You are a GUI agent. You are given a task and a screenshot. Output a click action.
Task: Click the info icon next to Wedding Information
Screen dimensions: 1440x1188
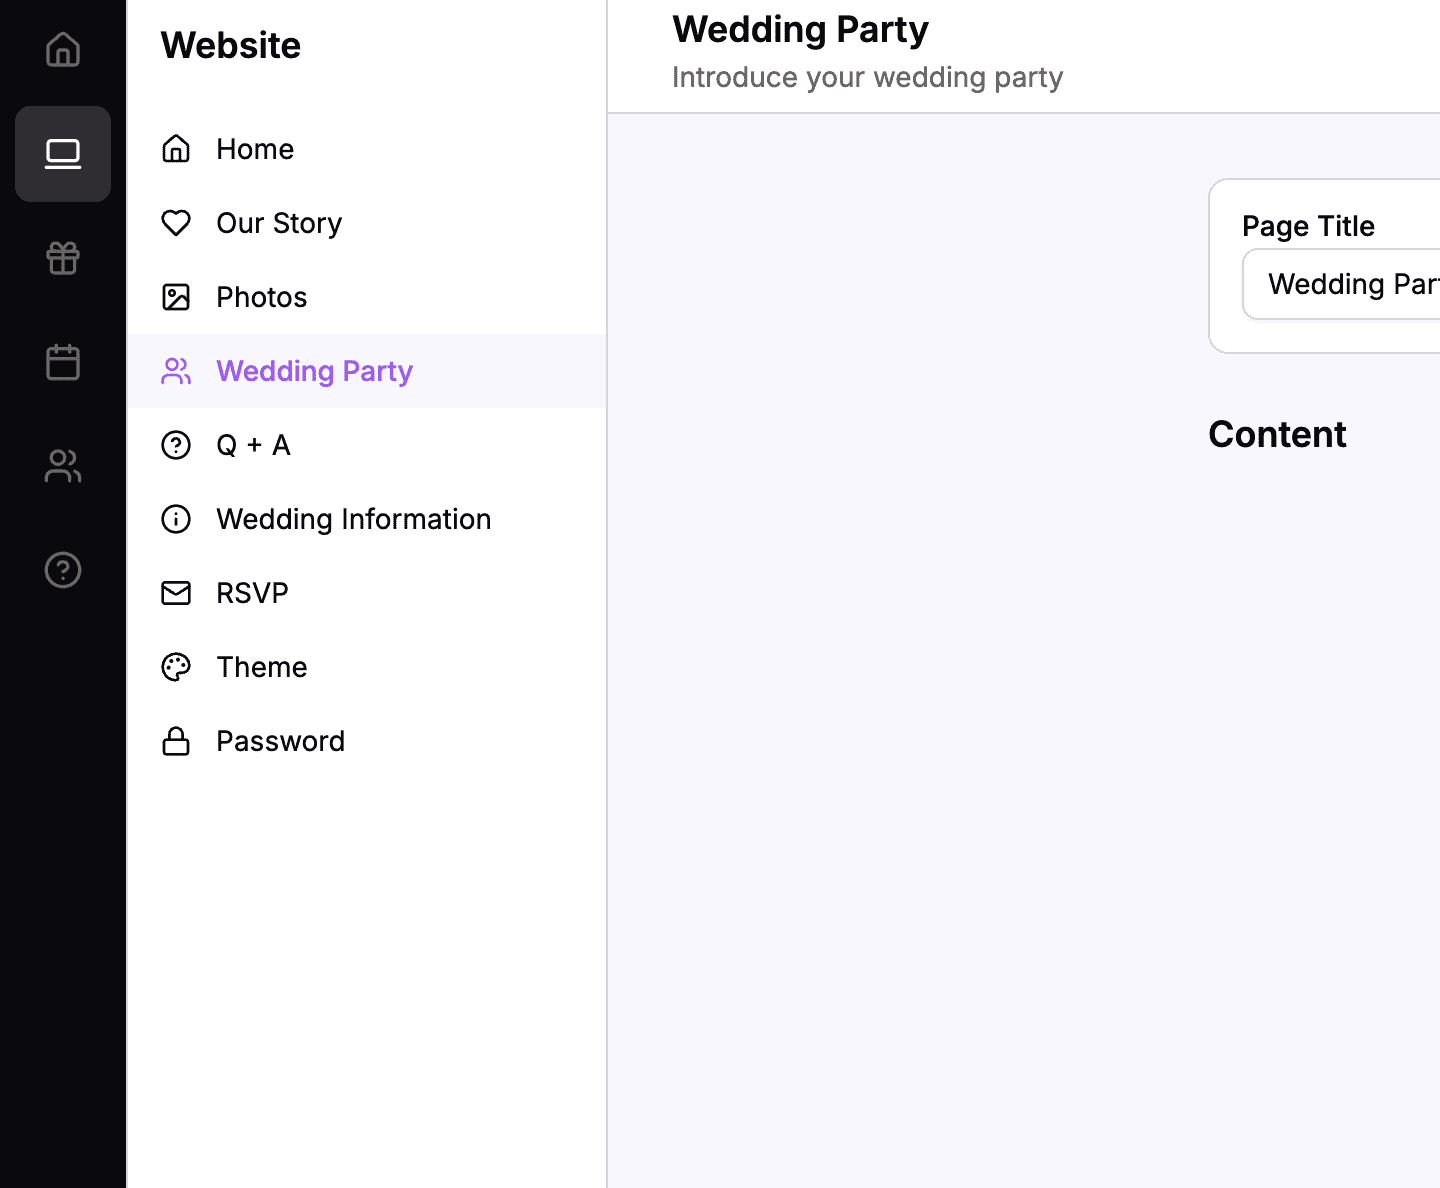(176, 519)
